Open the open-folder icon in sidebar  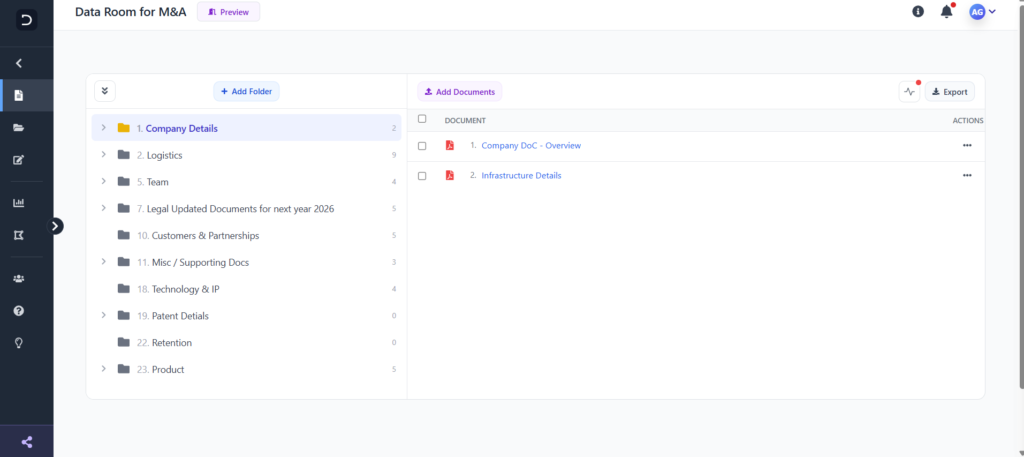pos(19,128)
